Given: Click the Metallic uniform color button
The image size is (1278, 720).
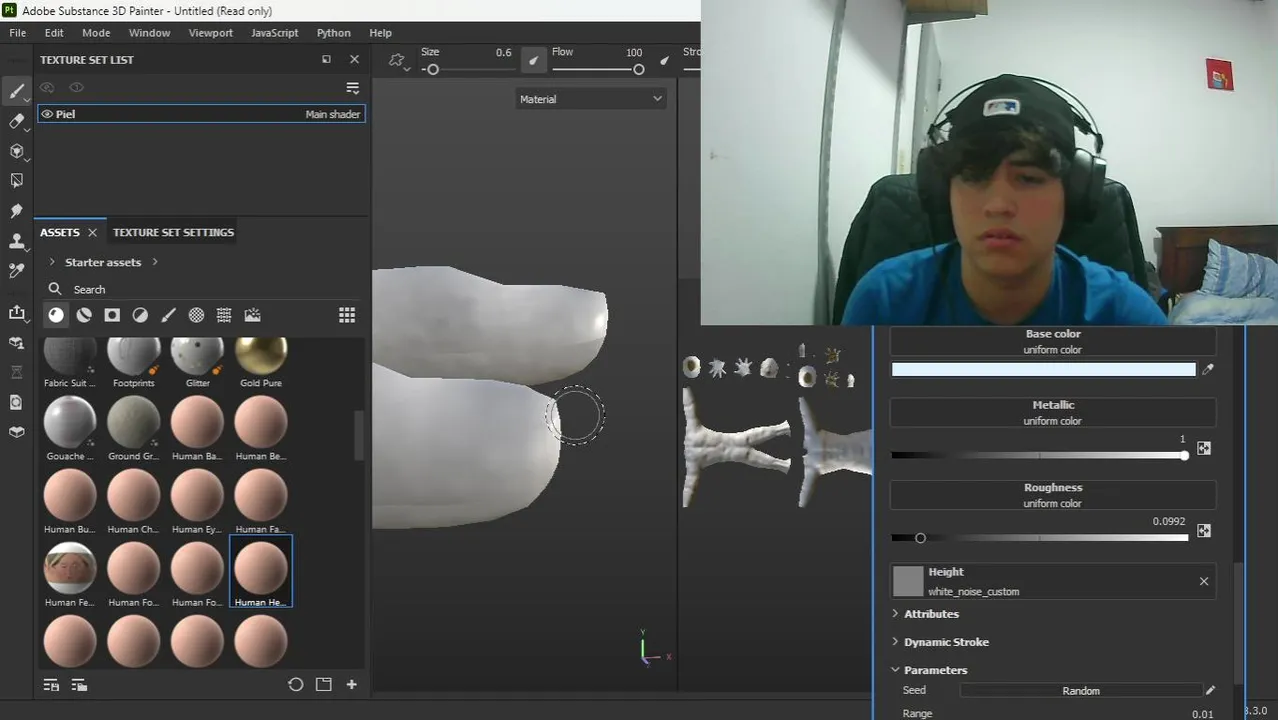Looking at the screenshot, I should (x=1053, y=413).
